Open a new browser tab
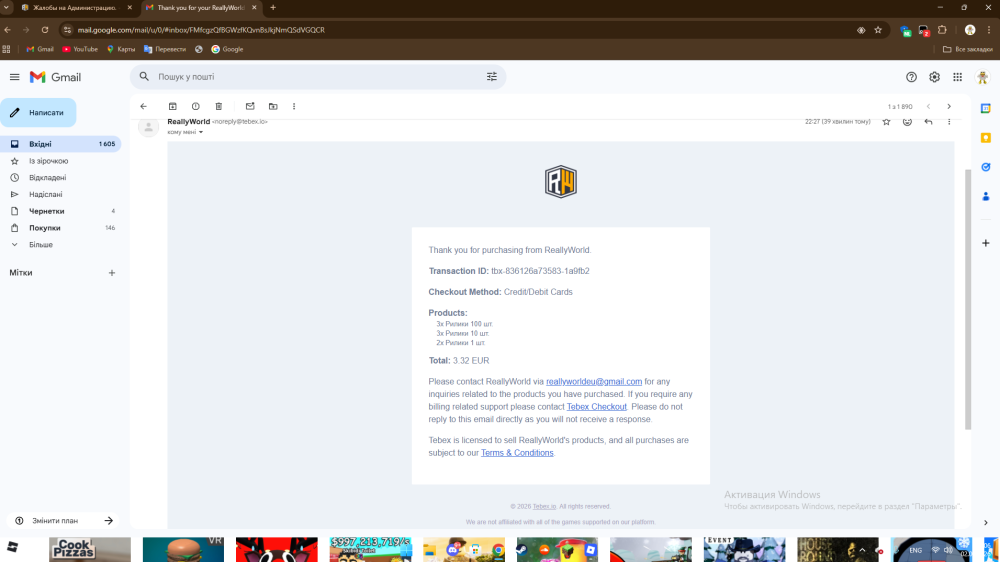 pos(273,8)
